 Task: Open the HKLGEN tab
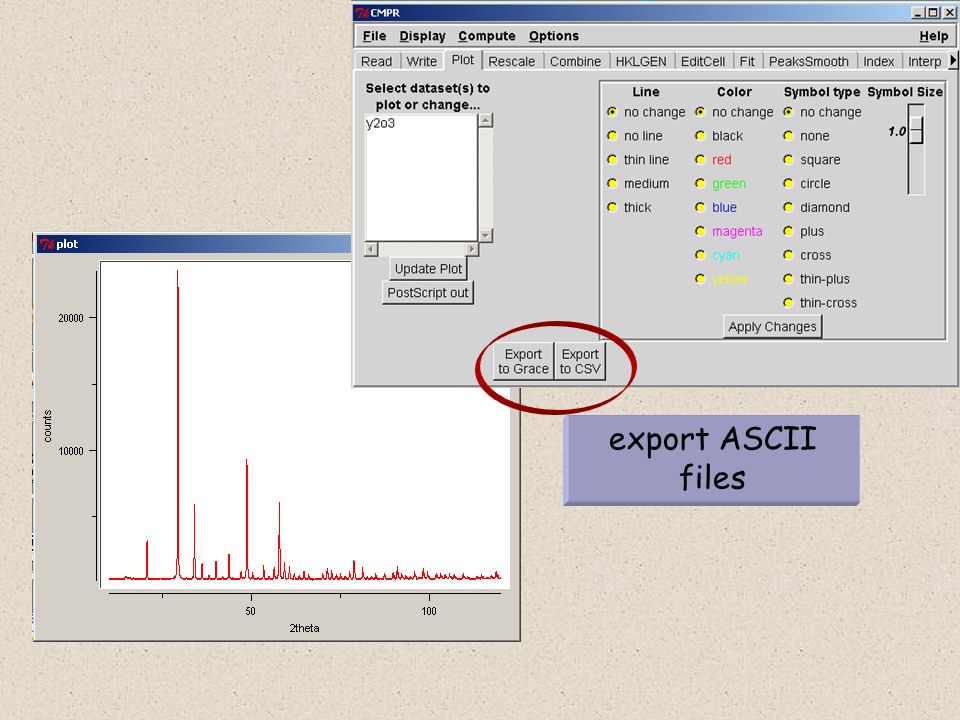641,61
